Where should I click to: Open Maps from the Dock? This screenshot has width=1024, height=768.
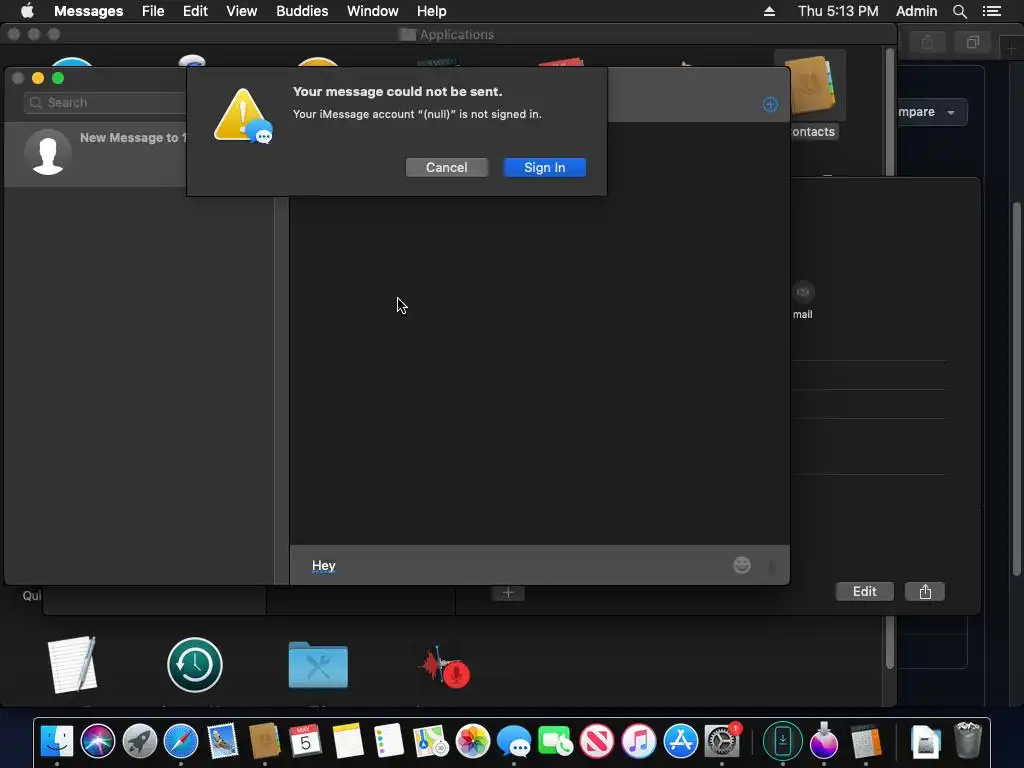tap(430, 741)
